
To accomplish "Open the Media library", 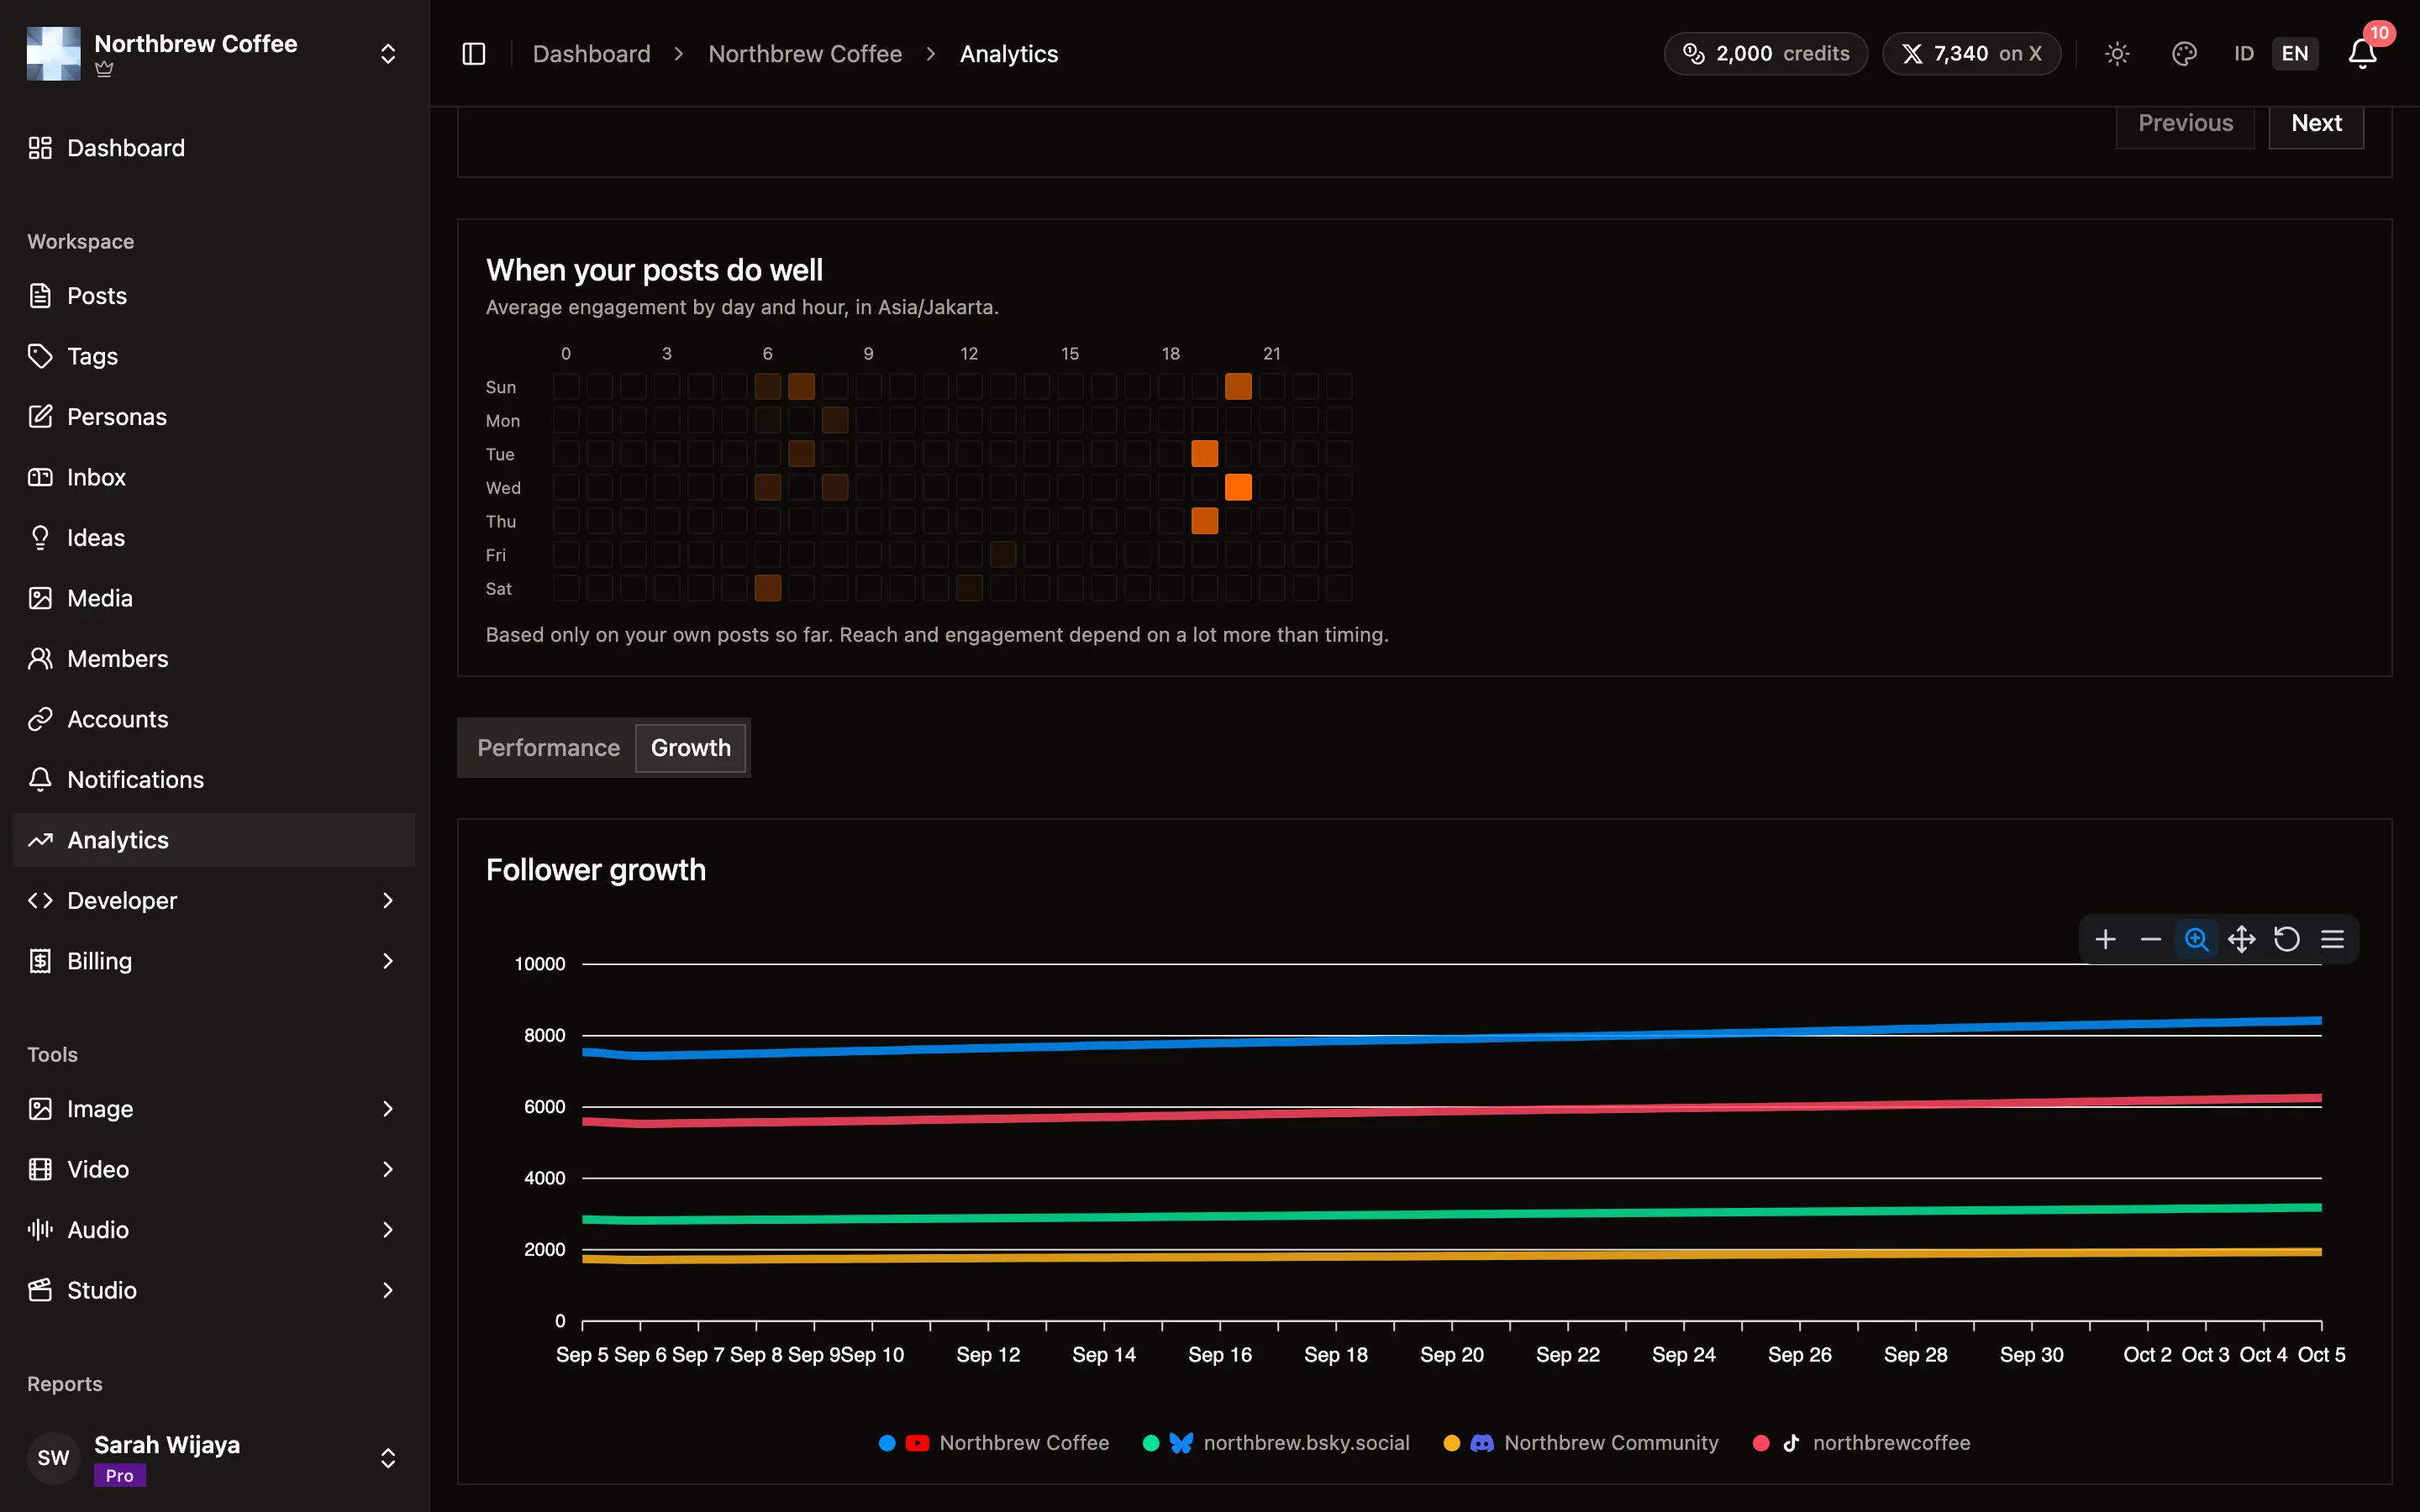I will [214, 598].
